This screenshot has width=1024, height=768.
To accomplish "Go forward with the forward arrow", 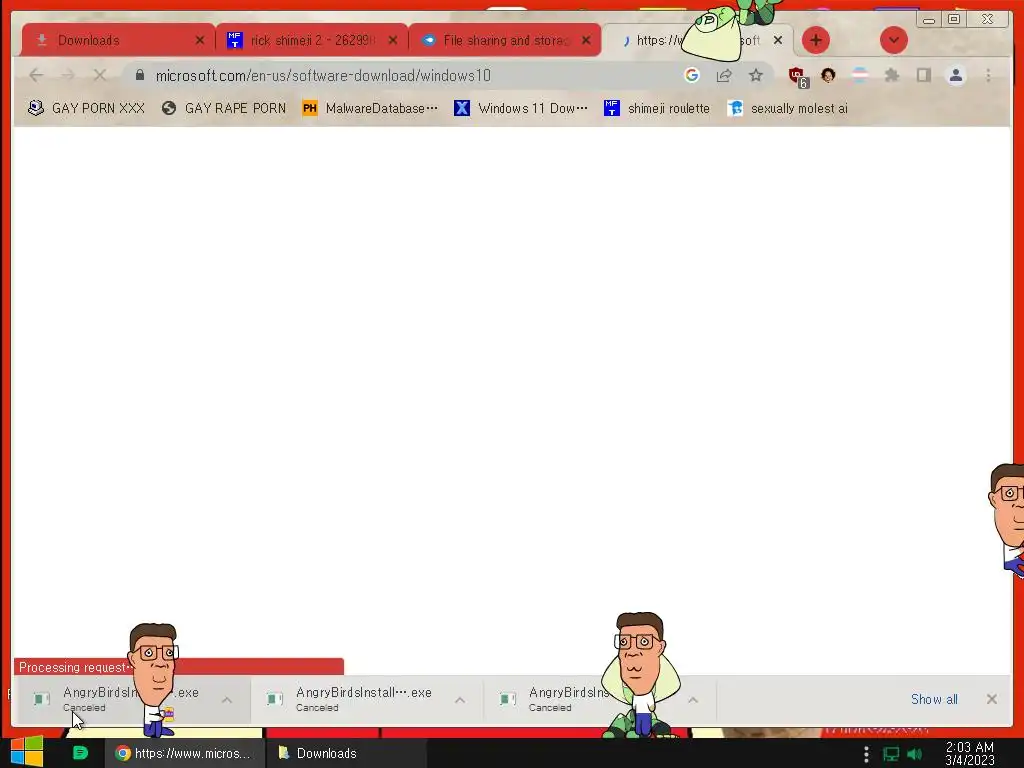I will click(x=68, y=76).
